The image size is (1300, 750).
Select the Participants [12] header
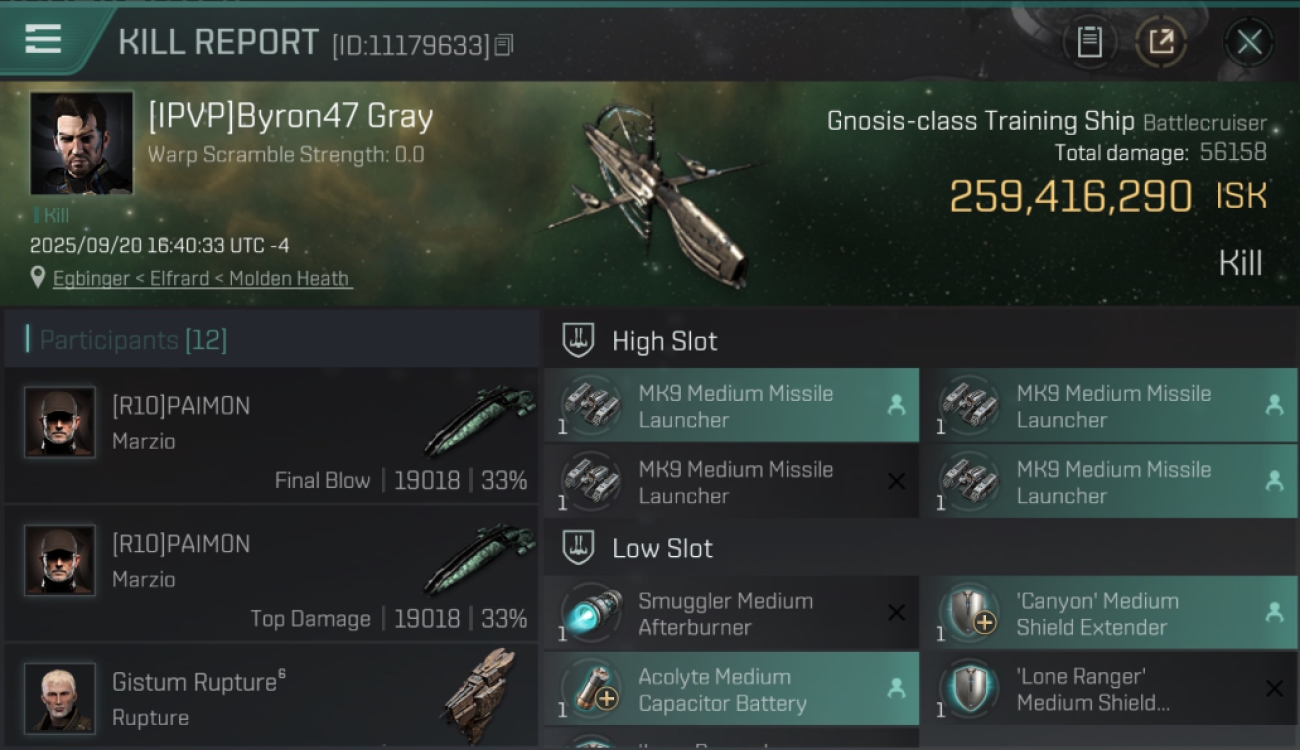(x=133, y=340)
